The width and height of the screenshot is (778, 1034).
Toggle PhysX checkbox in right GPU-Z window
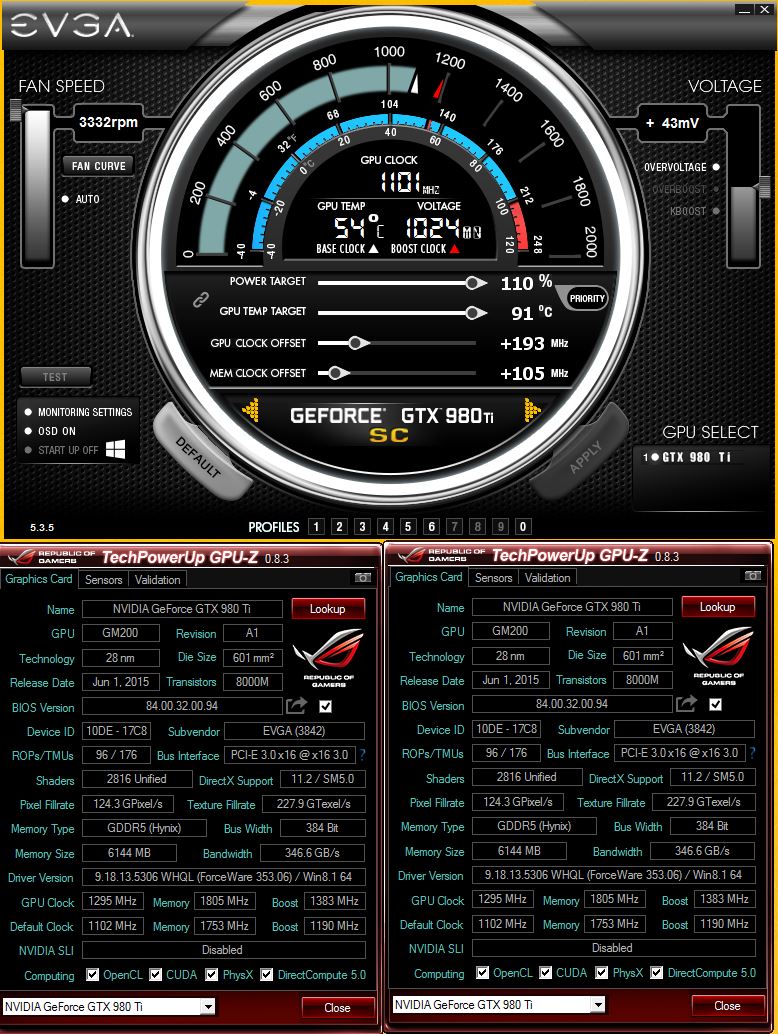pos(601,972)
